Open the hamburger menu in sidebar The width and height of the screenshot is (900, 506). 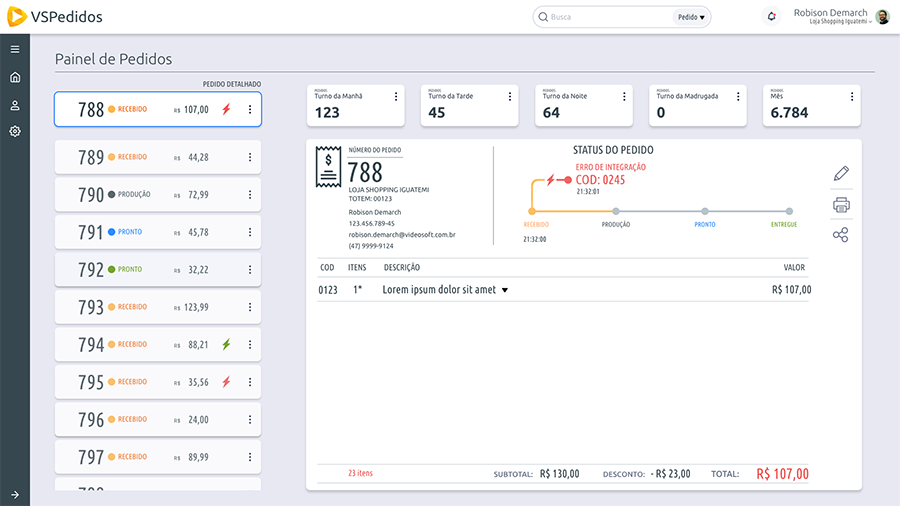coord(15,49)
